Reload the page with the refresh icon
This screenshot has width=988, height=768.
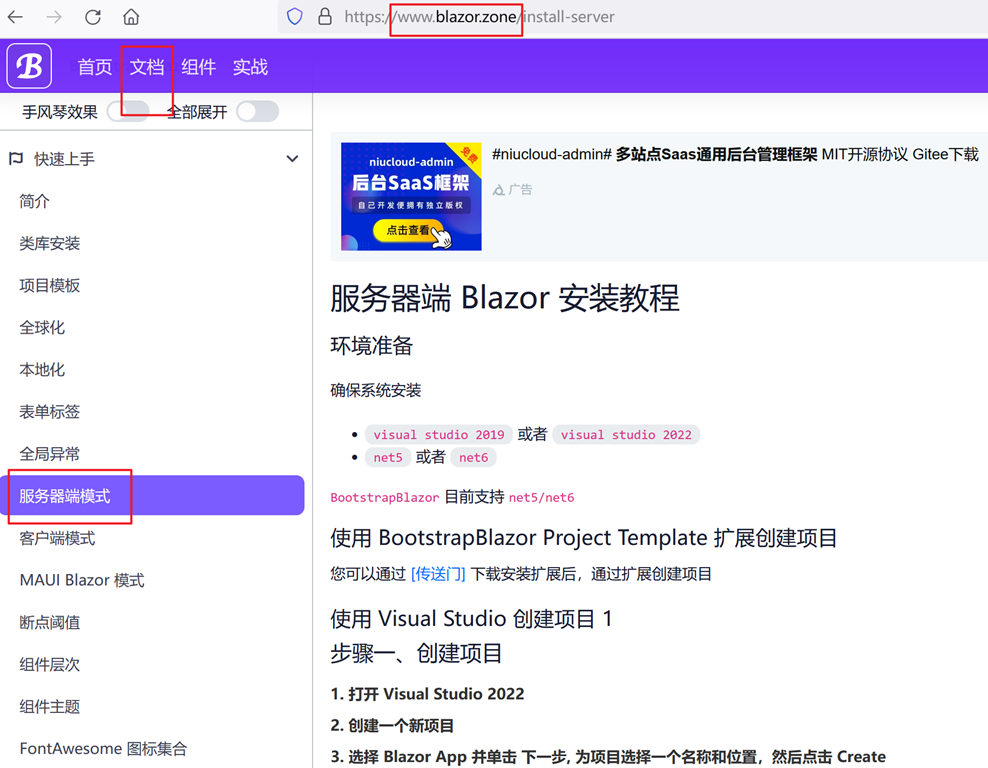tap(93, 17)
